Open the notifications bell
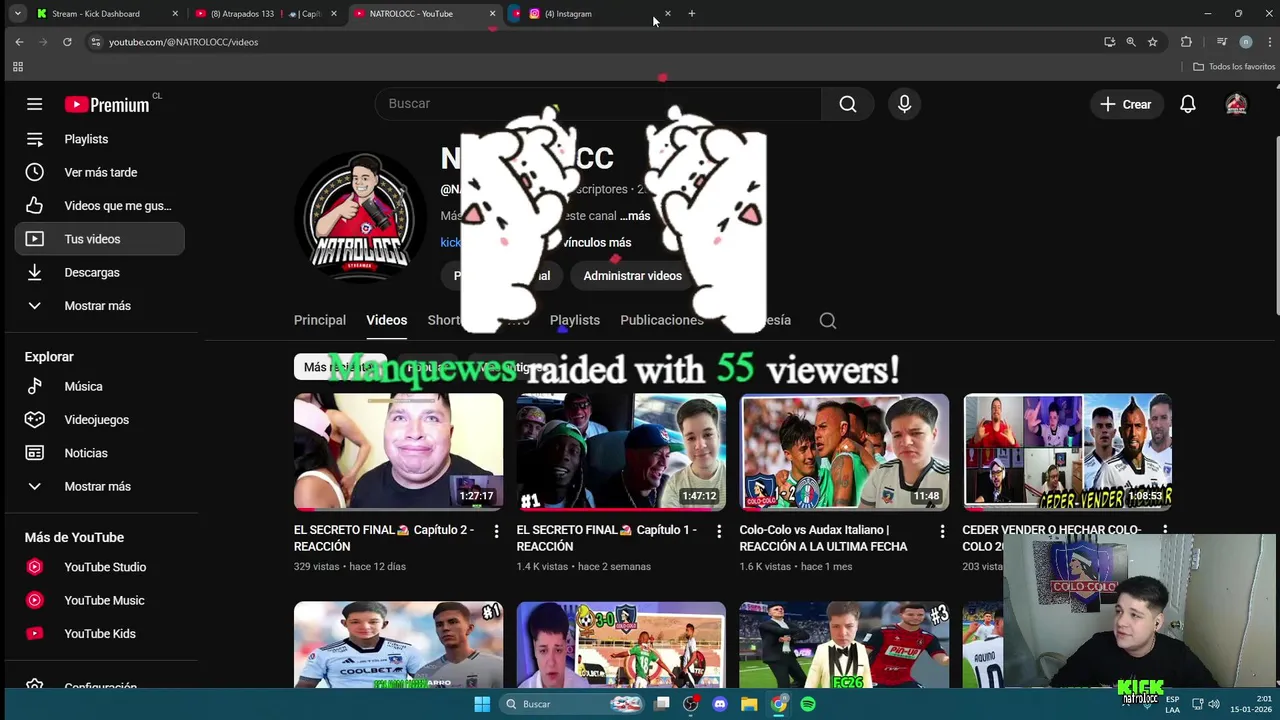Viewport: 1280px width, 720px height. [1188, 104]
